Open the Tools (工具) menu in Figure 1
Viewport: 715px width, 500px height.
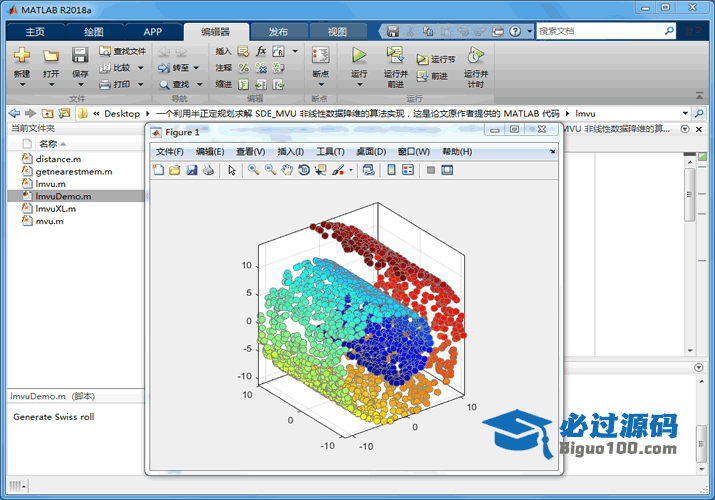click(330, 152)
